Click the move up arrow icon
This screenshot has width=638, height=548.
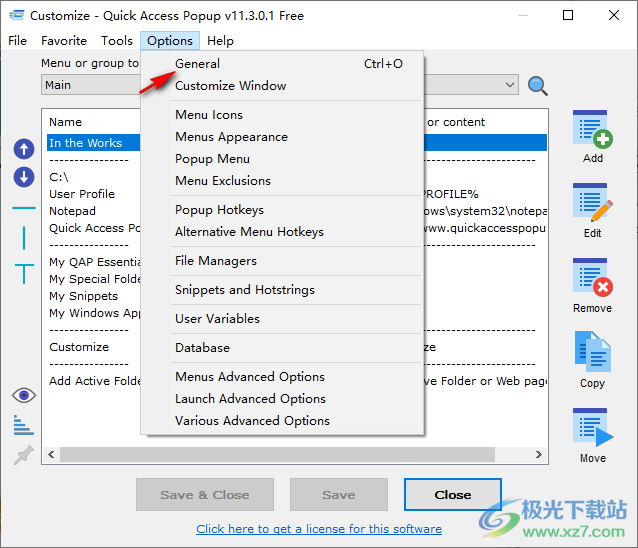24,149
